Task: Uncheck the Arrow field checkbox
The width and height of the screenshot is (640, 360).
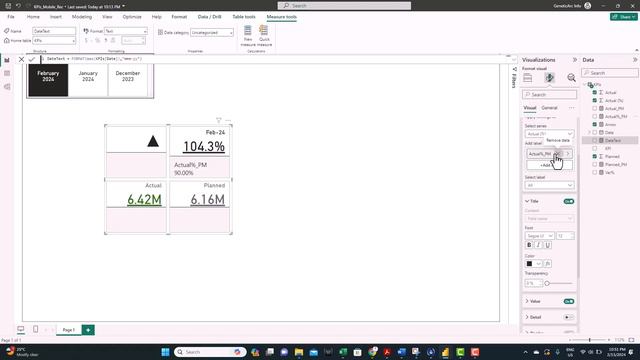Action: click(x=594, y=124)
